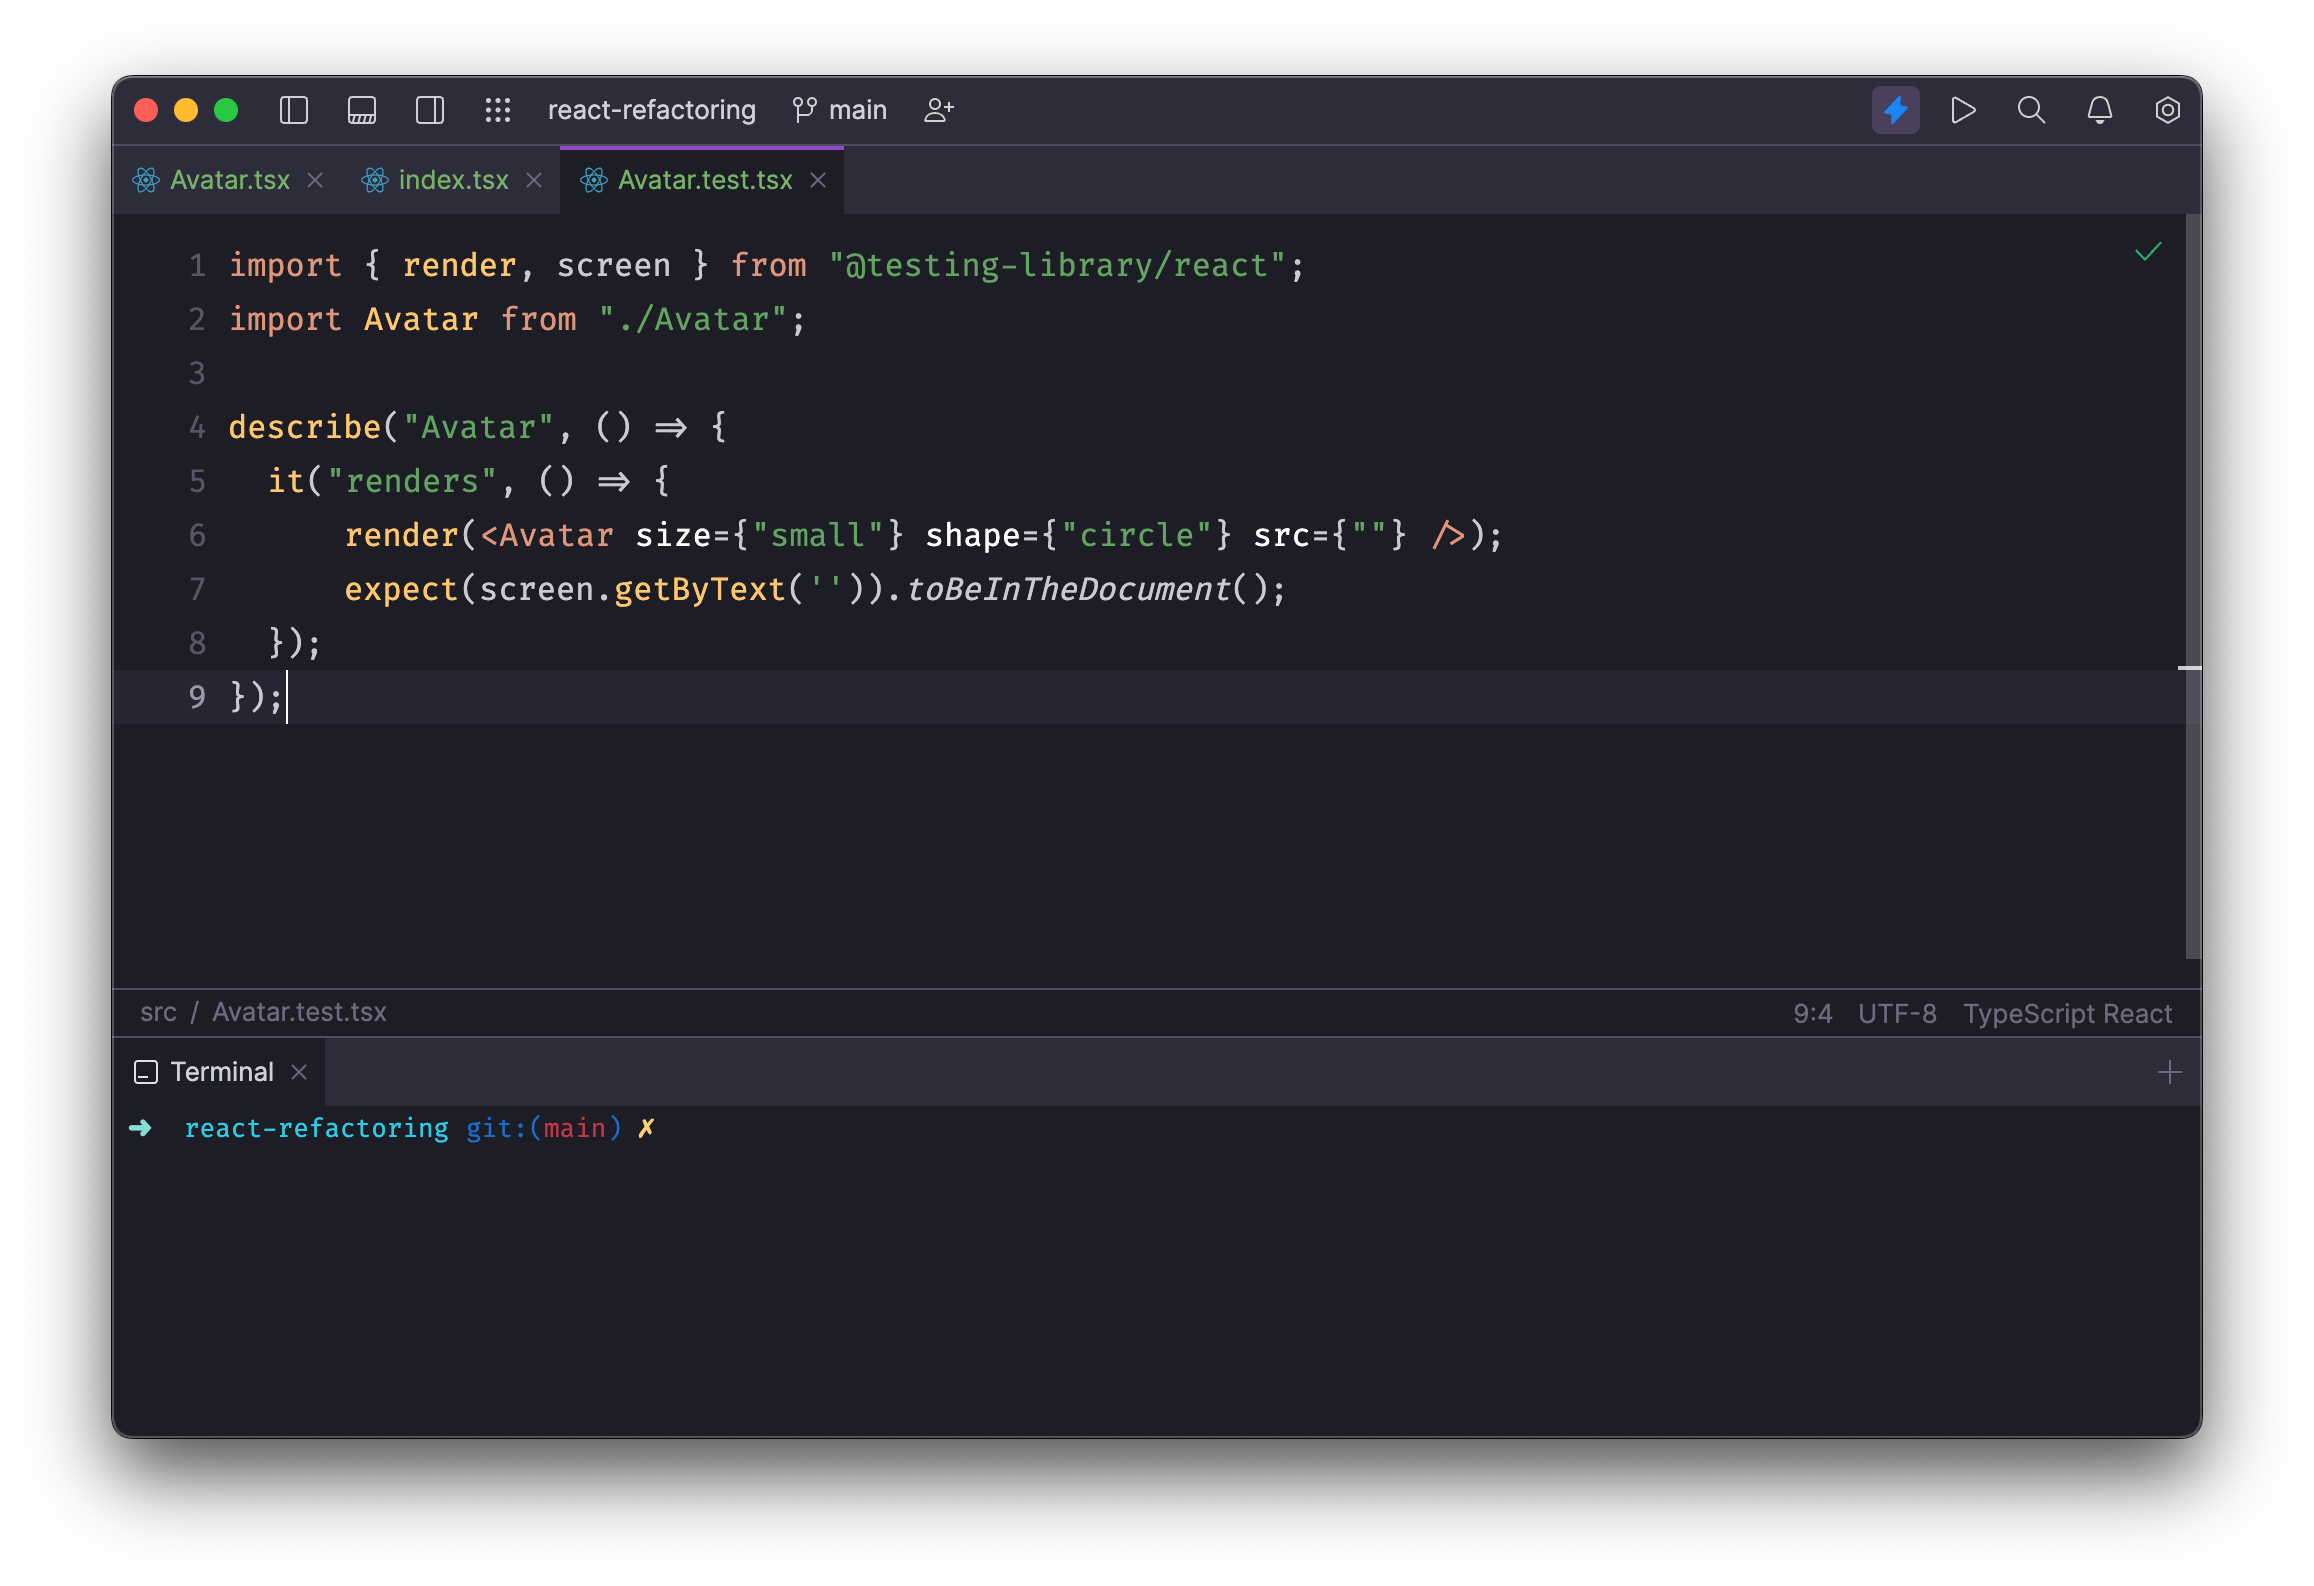
Task: Toggle the right sidebar panel
Action: coord(430,110)
